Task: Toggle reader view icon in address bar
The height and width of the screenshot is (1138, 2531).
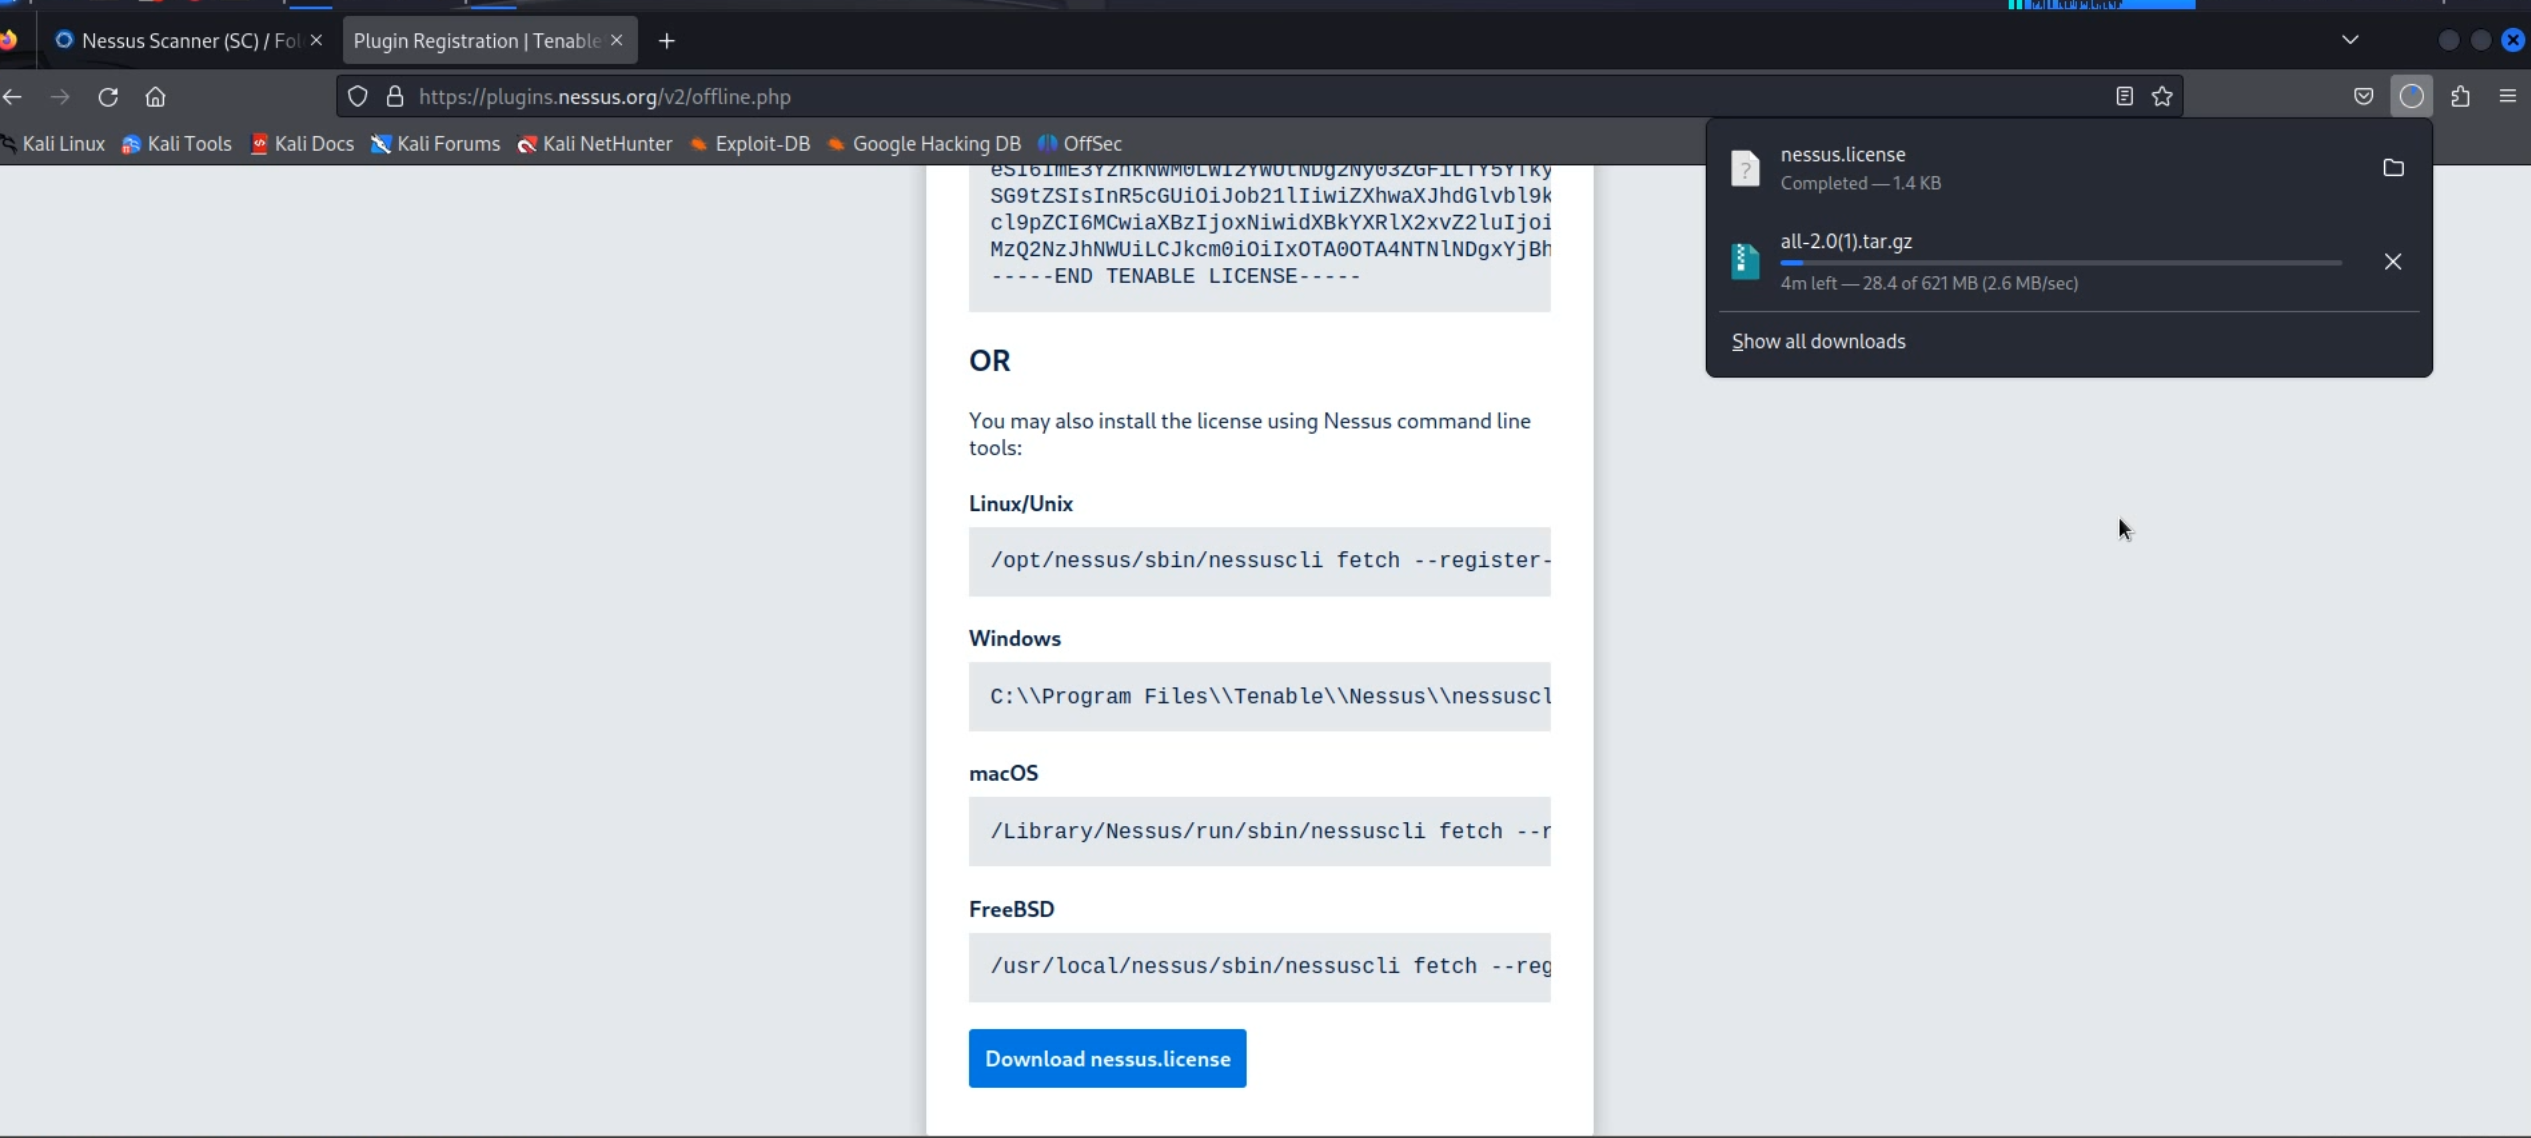Action: coord(2124,97)
